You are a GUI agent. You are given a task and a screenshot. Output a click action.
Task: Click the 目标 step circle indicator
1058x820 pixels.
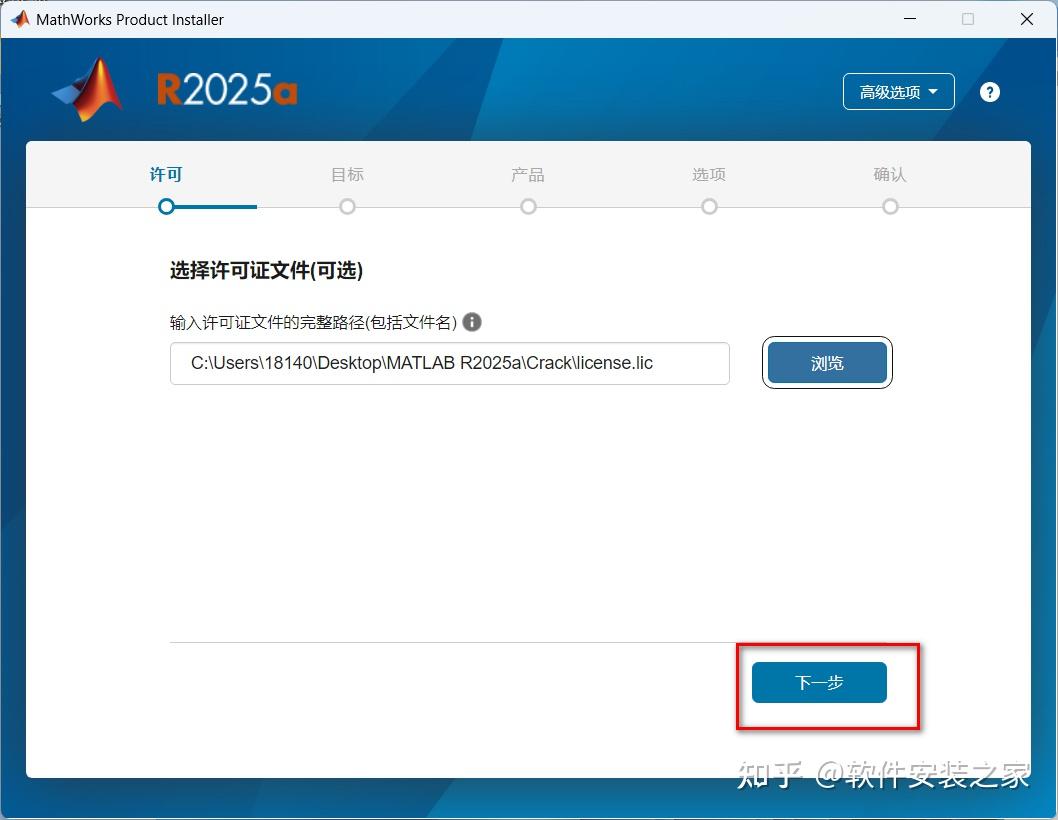[347, 206]
